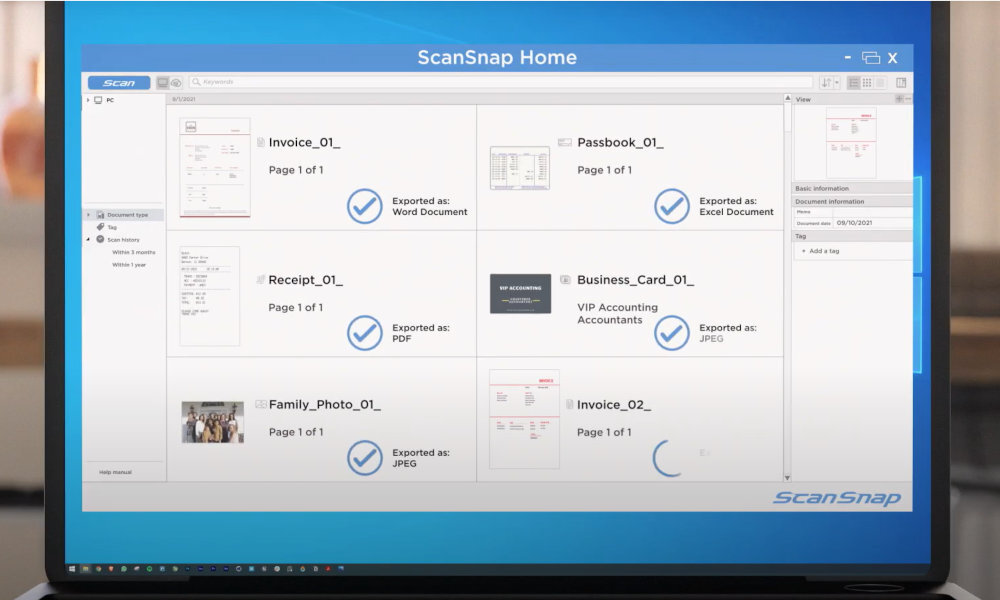Open the Help manual link
1000x600 pixels.
coord(115,472)
